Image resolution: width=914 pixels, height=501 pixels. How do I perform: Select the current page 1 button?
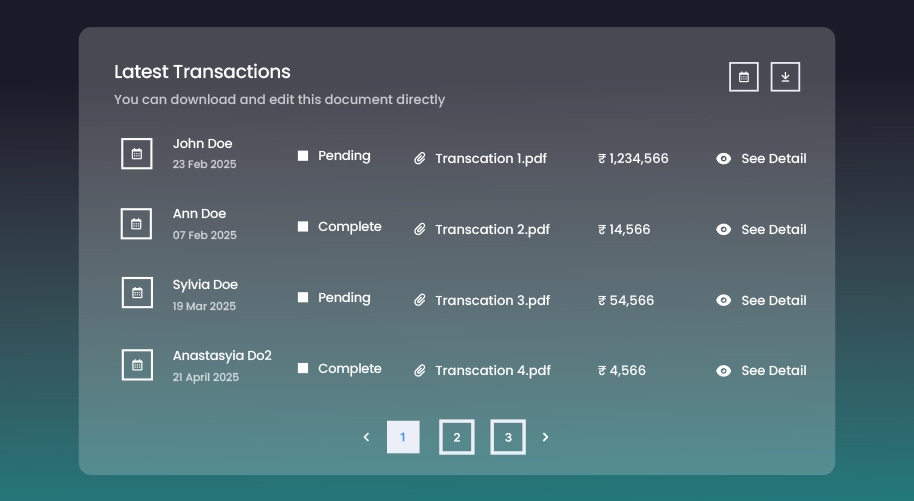point(403,437)
